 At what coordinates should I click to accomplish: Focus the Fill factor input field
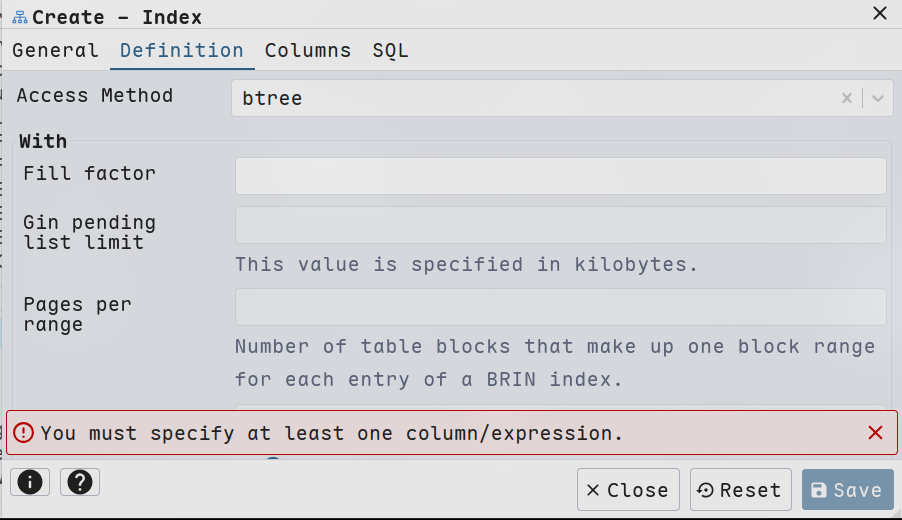coord(560,176)
